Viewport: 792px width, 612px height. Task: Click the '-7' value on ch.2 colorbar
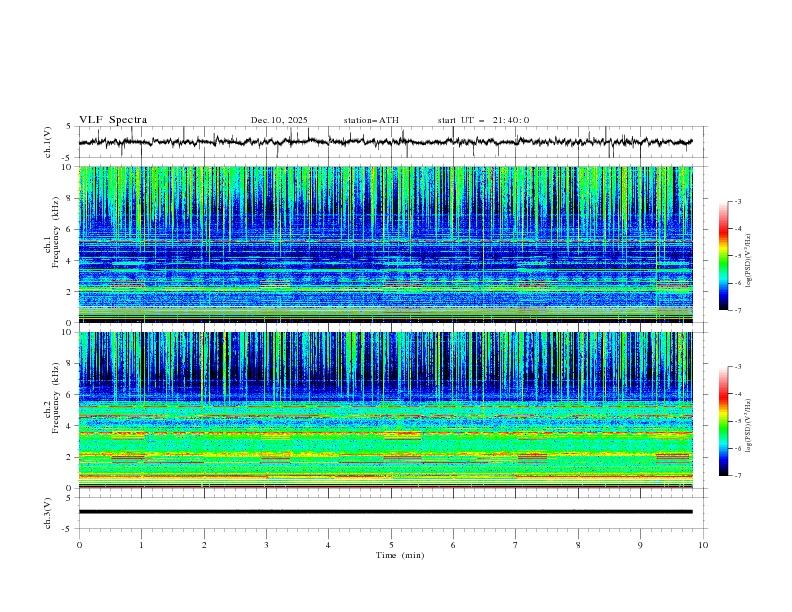coord(737,476)
